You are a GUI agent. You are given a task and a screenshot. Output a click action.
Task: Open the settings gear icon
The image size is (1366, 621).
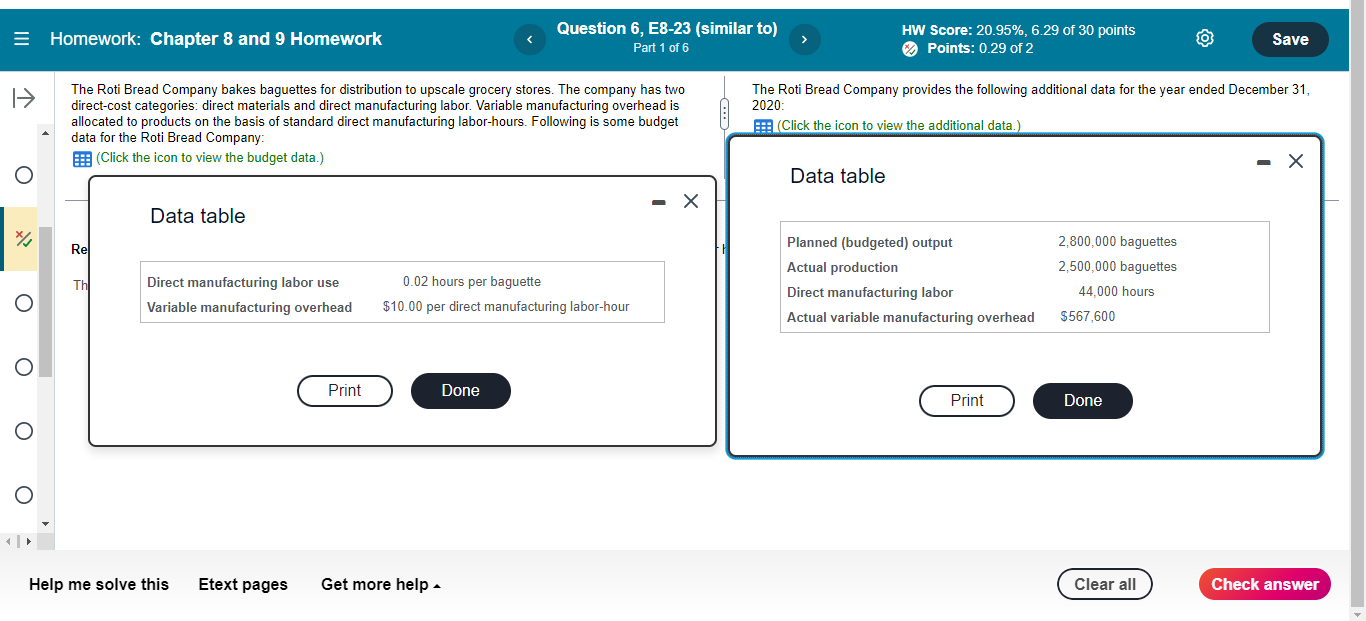(x=1205, y=39)
